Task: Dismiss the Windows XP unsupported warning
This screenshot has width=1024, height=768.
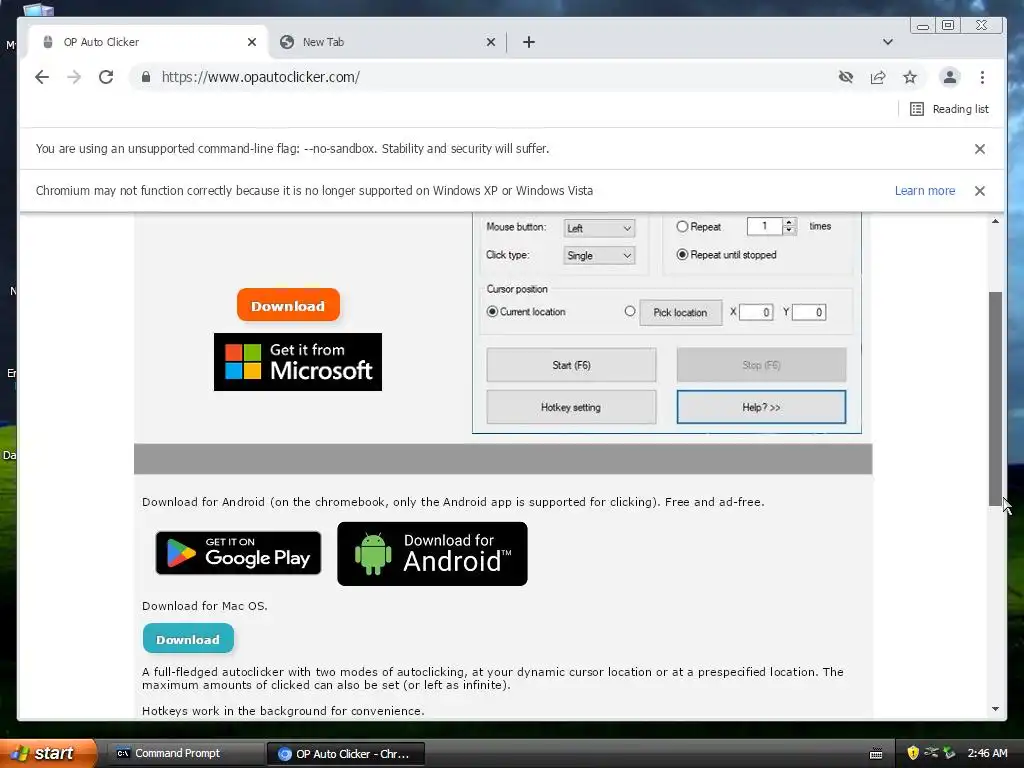Action: tap(980, 191)
